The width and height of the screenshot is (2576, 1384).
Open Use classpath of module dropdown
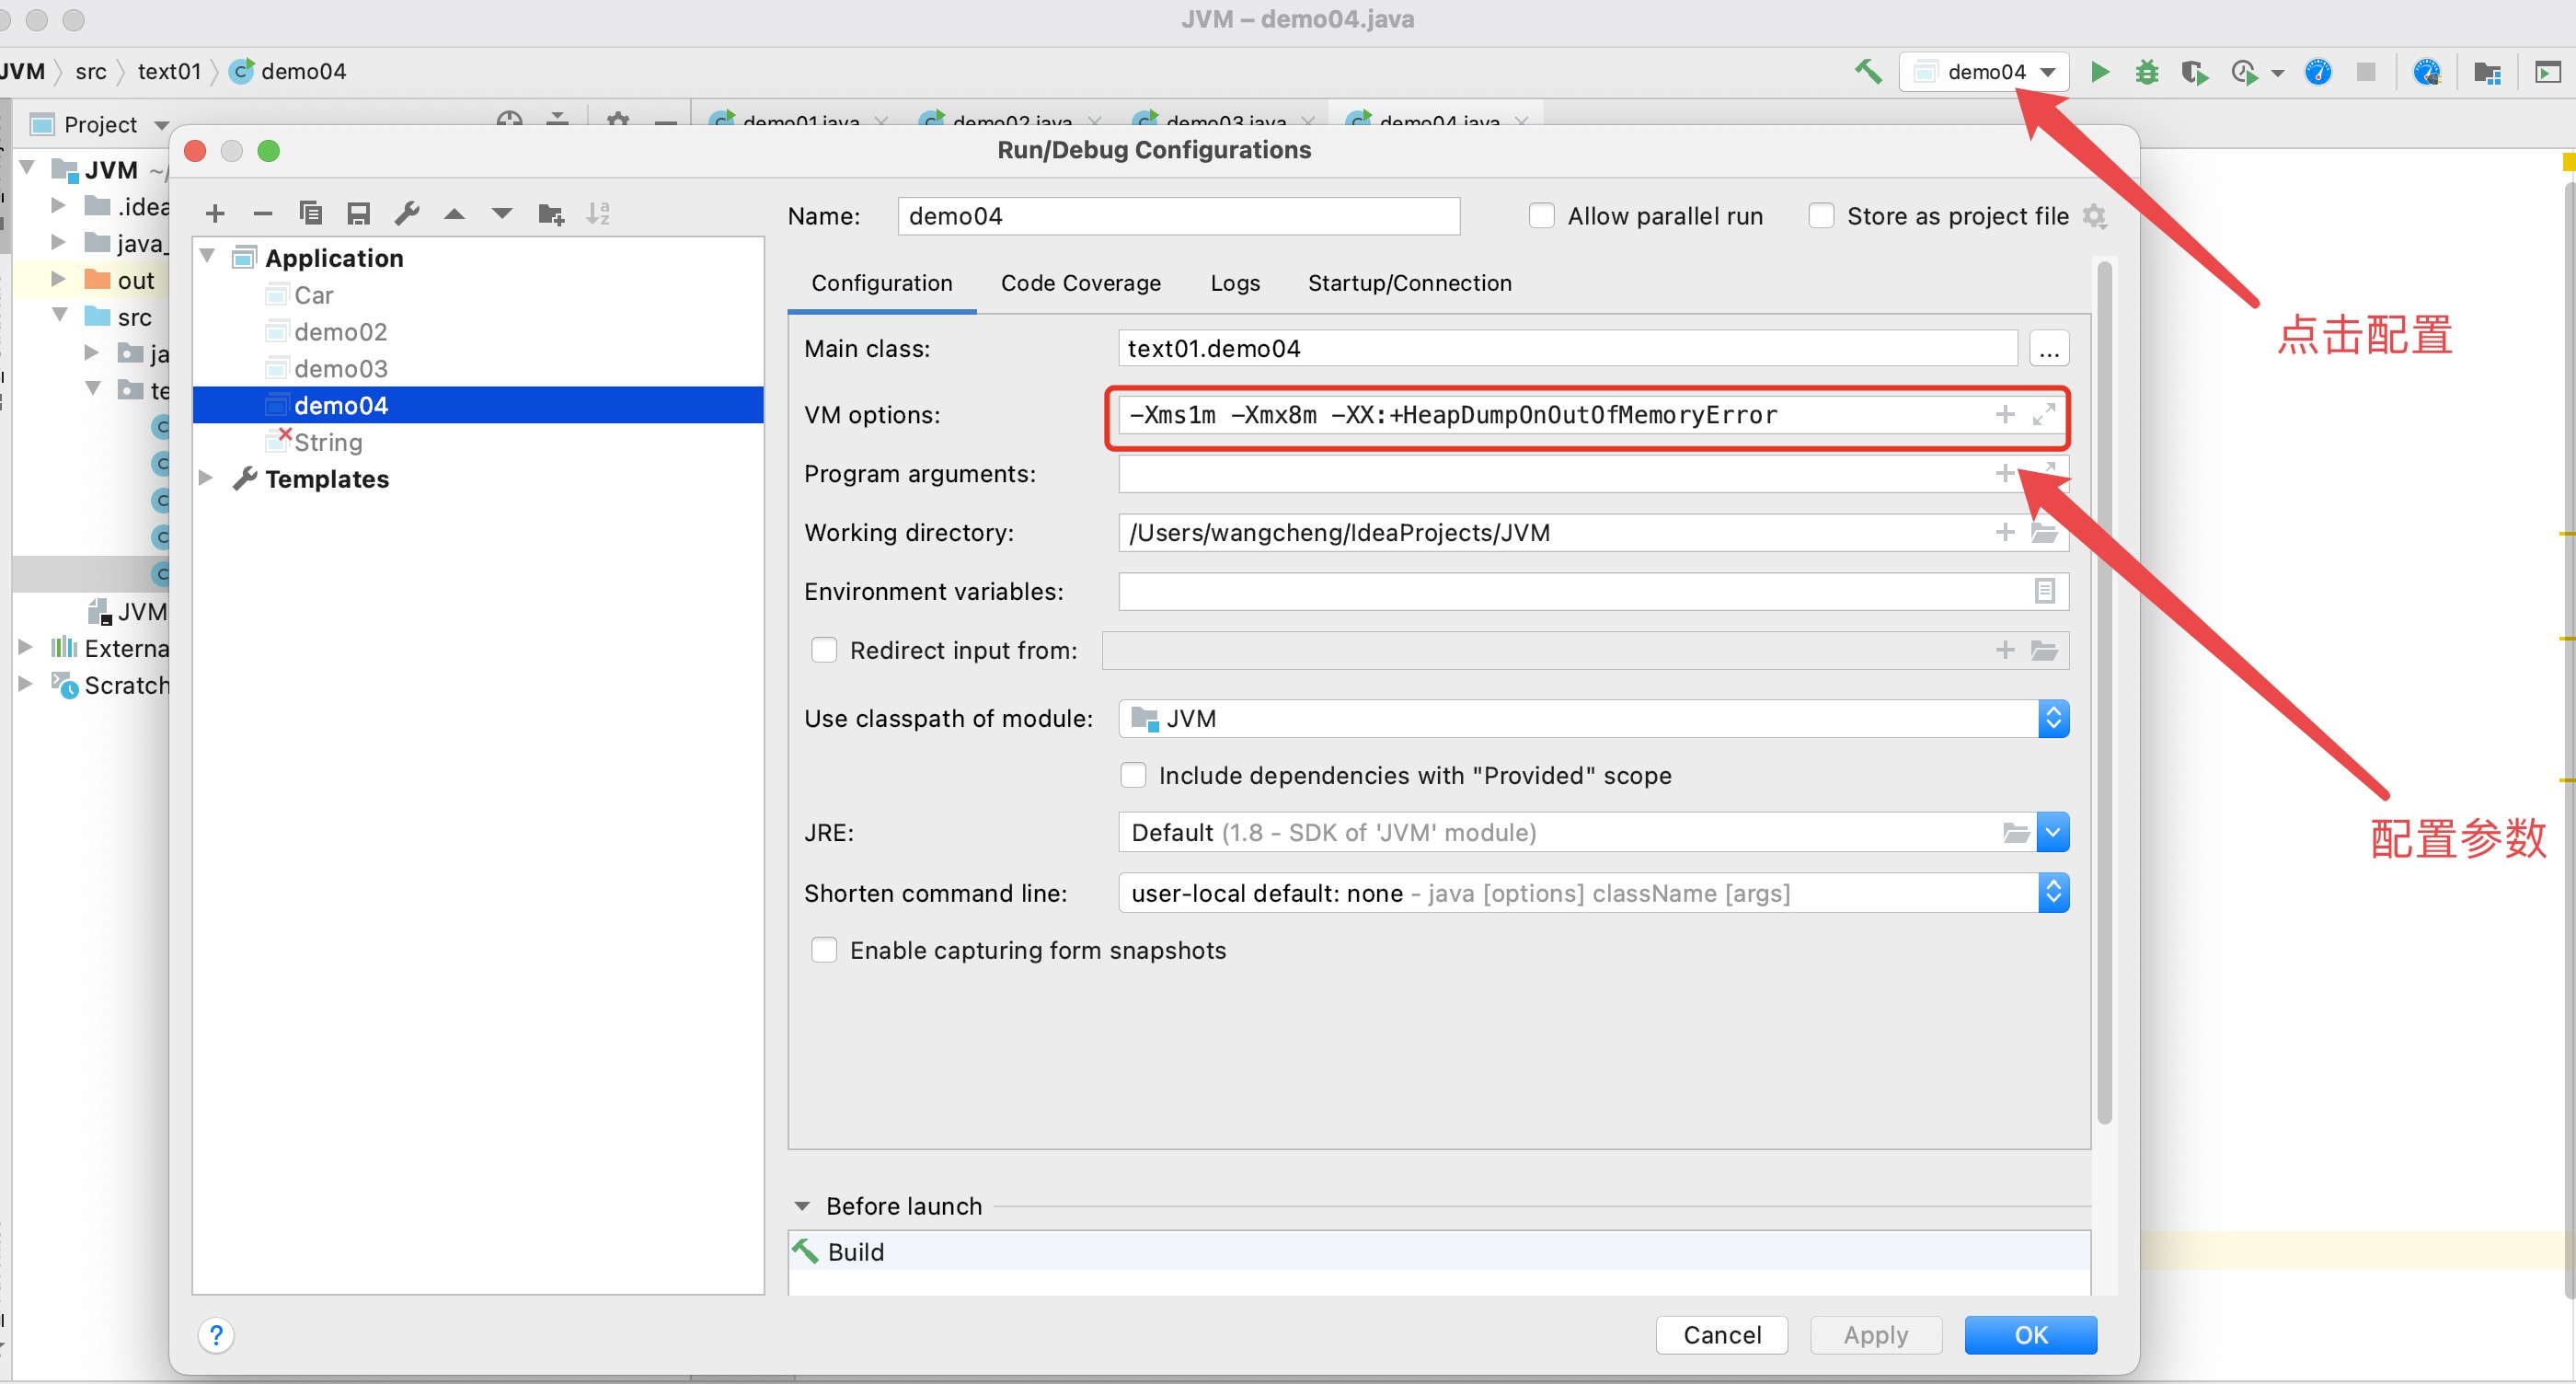click(2053, 718)
